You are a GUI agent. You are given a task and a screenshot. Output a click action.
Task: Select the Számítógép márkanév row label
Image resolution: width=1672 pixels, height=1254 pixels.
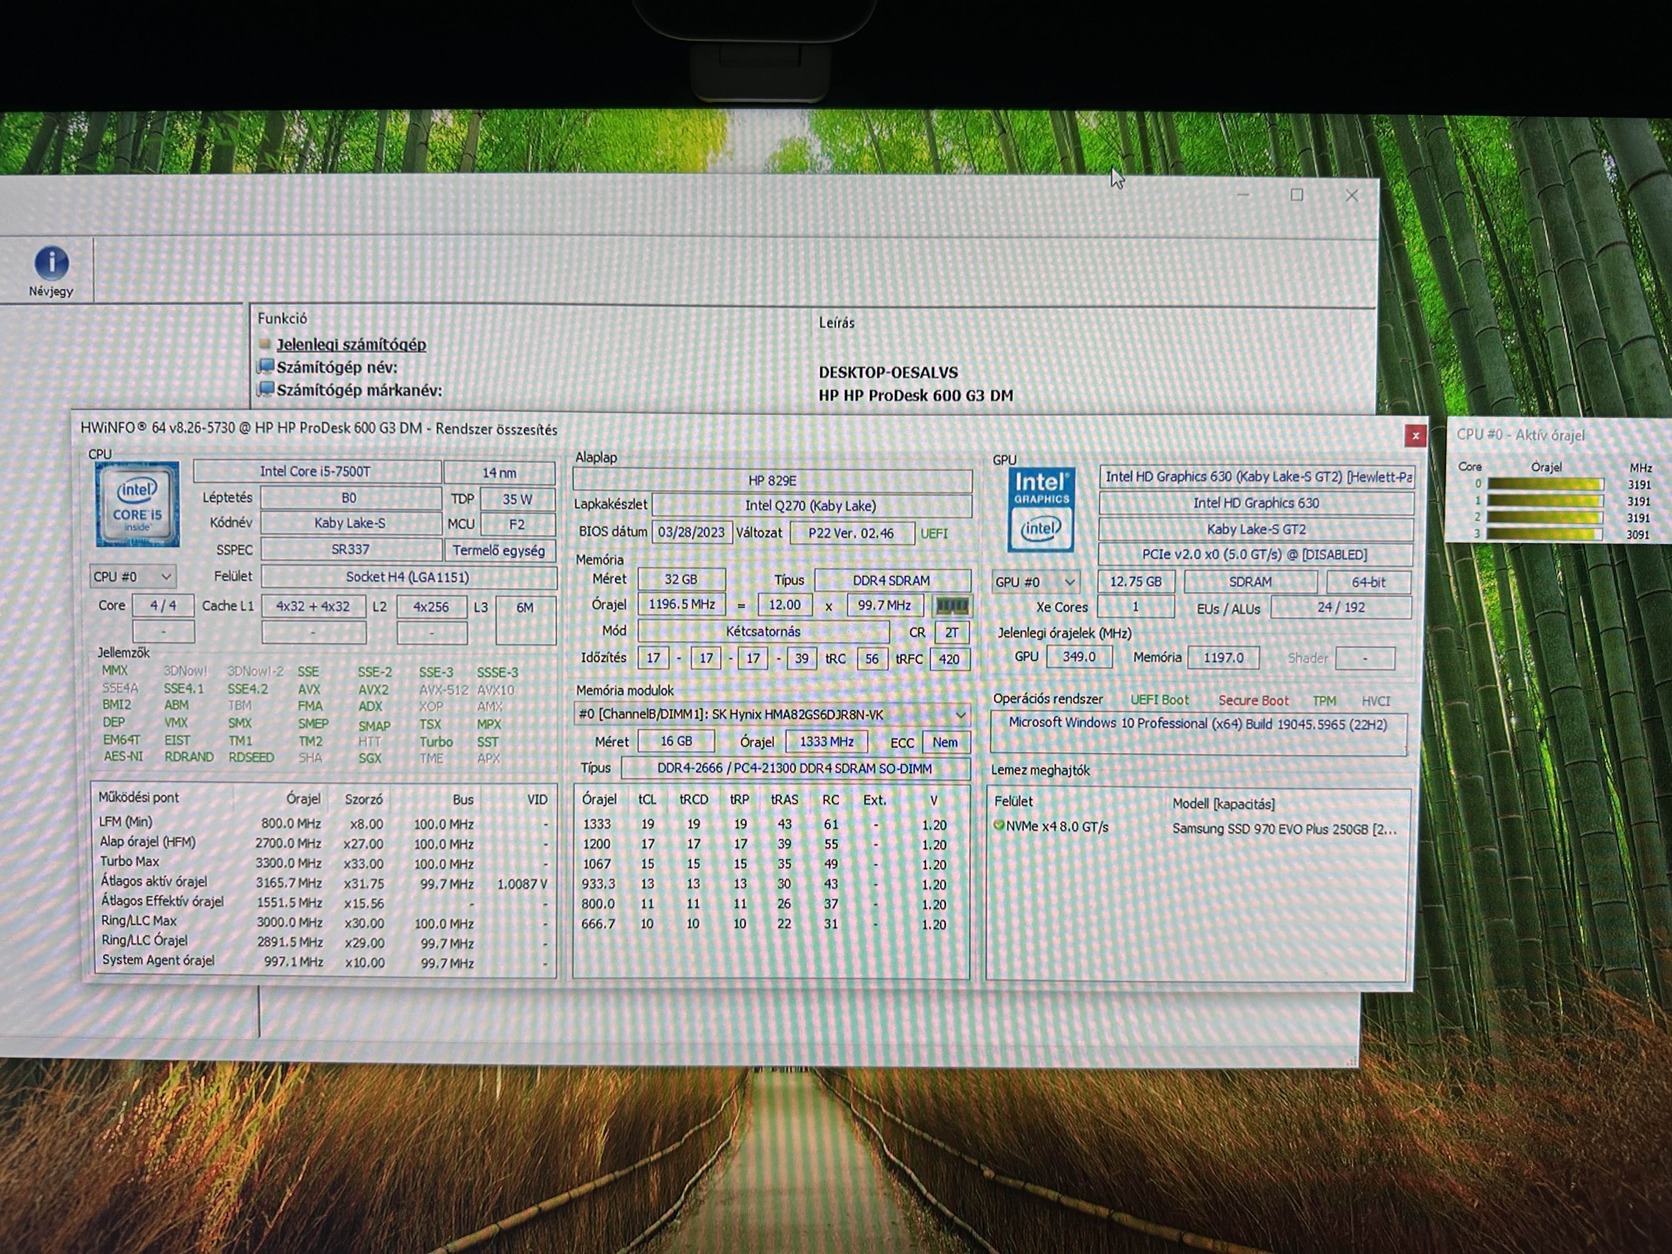359,390
